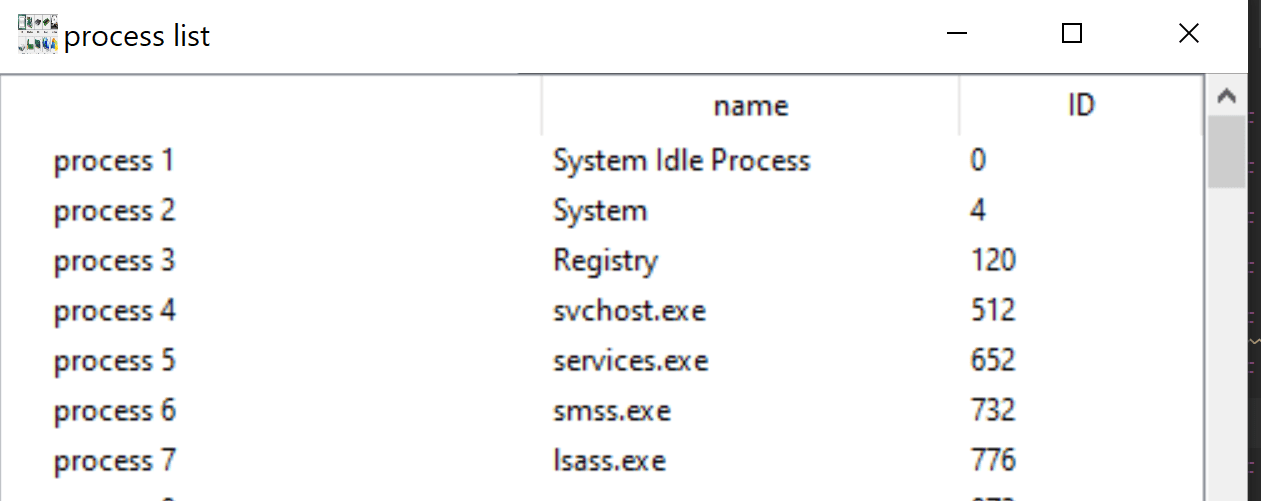The width and height of the screenshot is (1261, 501).
Task: Click the scrollbar up arrow
Action: (1227, 97)
